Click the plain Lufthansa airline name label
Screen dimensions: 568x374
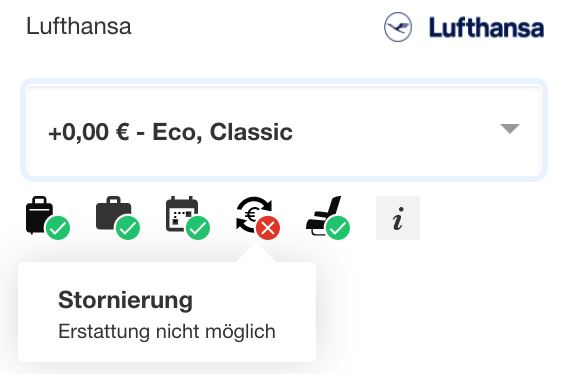79,26
